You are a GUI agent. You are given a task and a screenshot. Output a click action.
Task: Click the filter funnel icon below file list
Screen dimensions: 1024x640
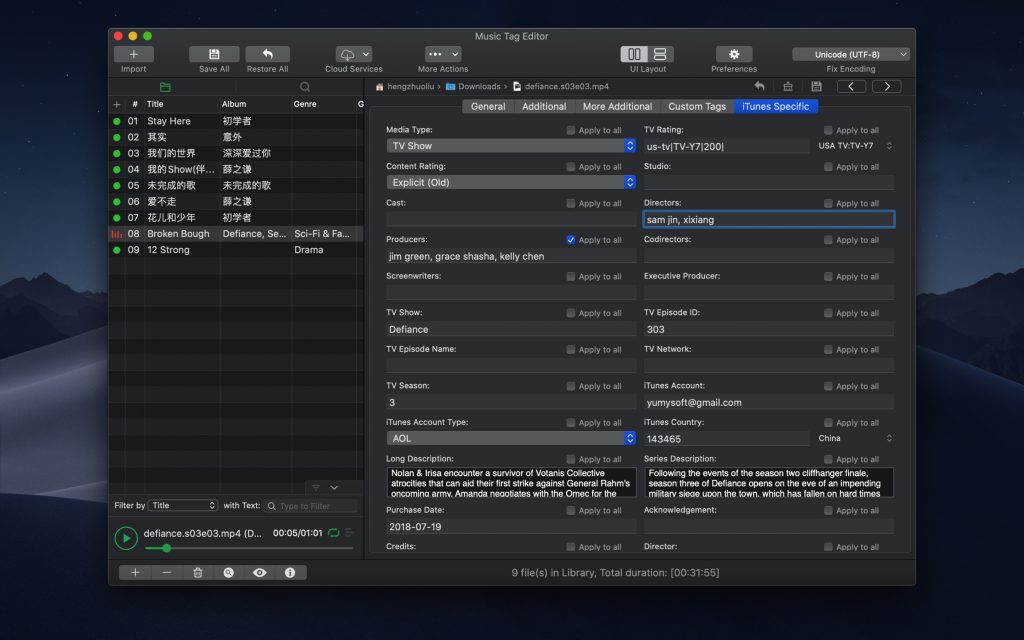[316, 488]
